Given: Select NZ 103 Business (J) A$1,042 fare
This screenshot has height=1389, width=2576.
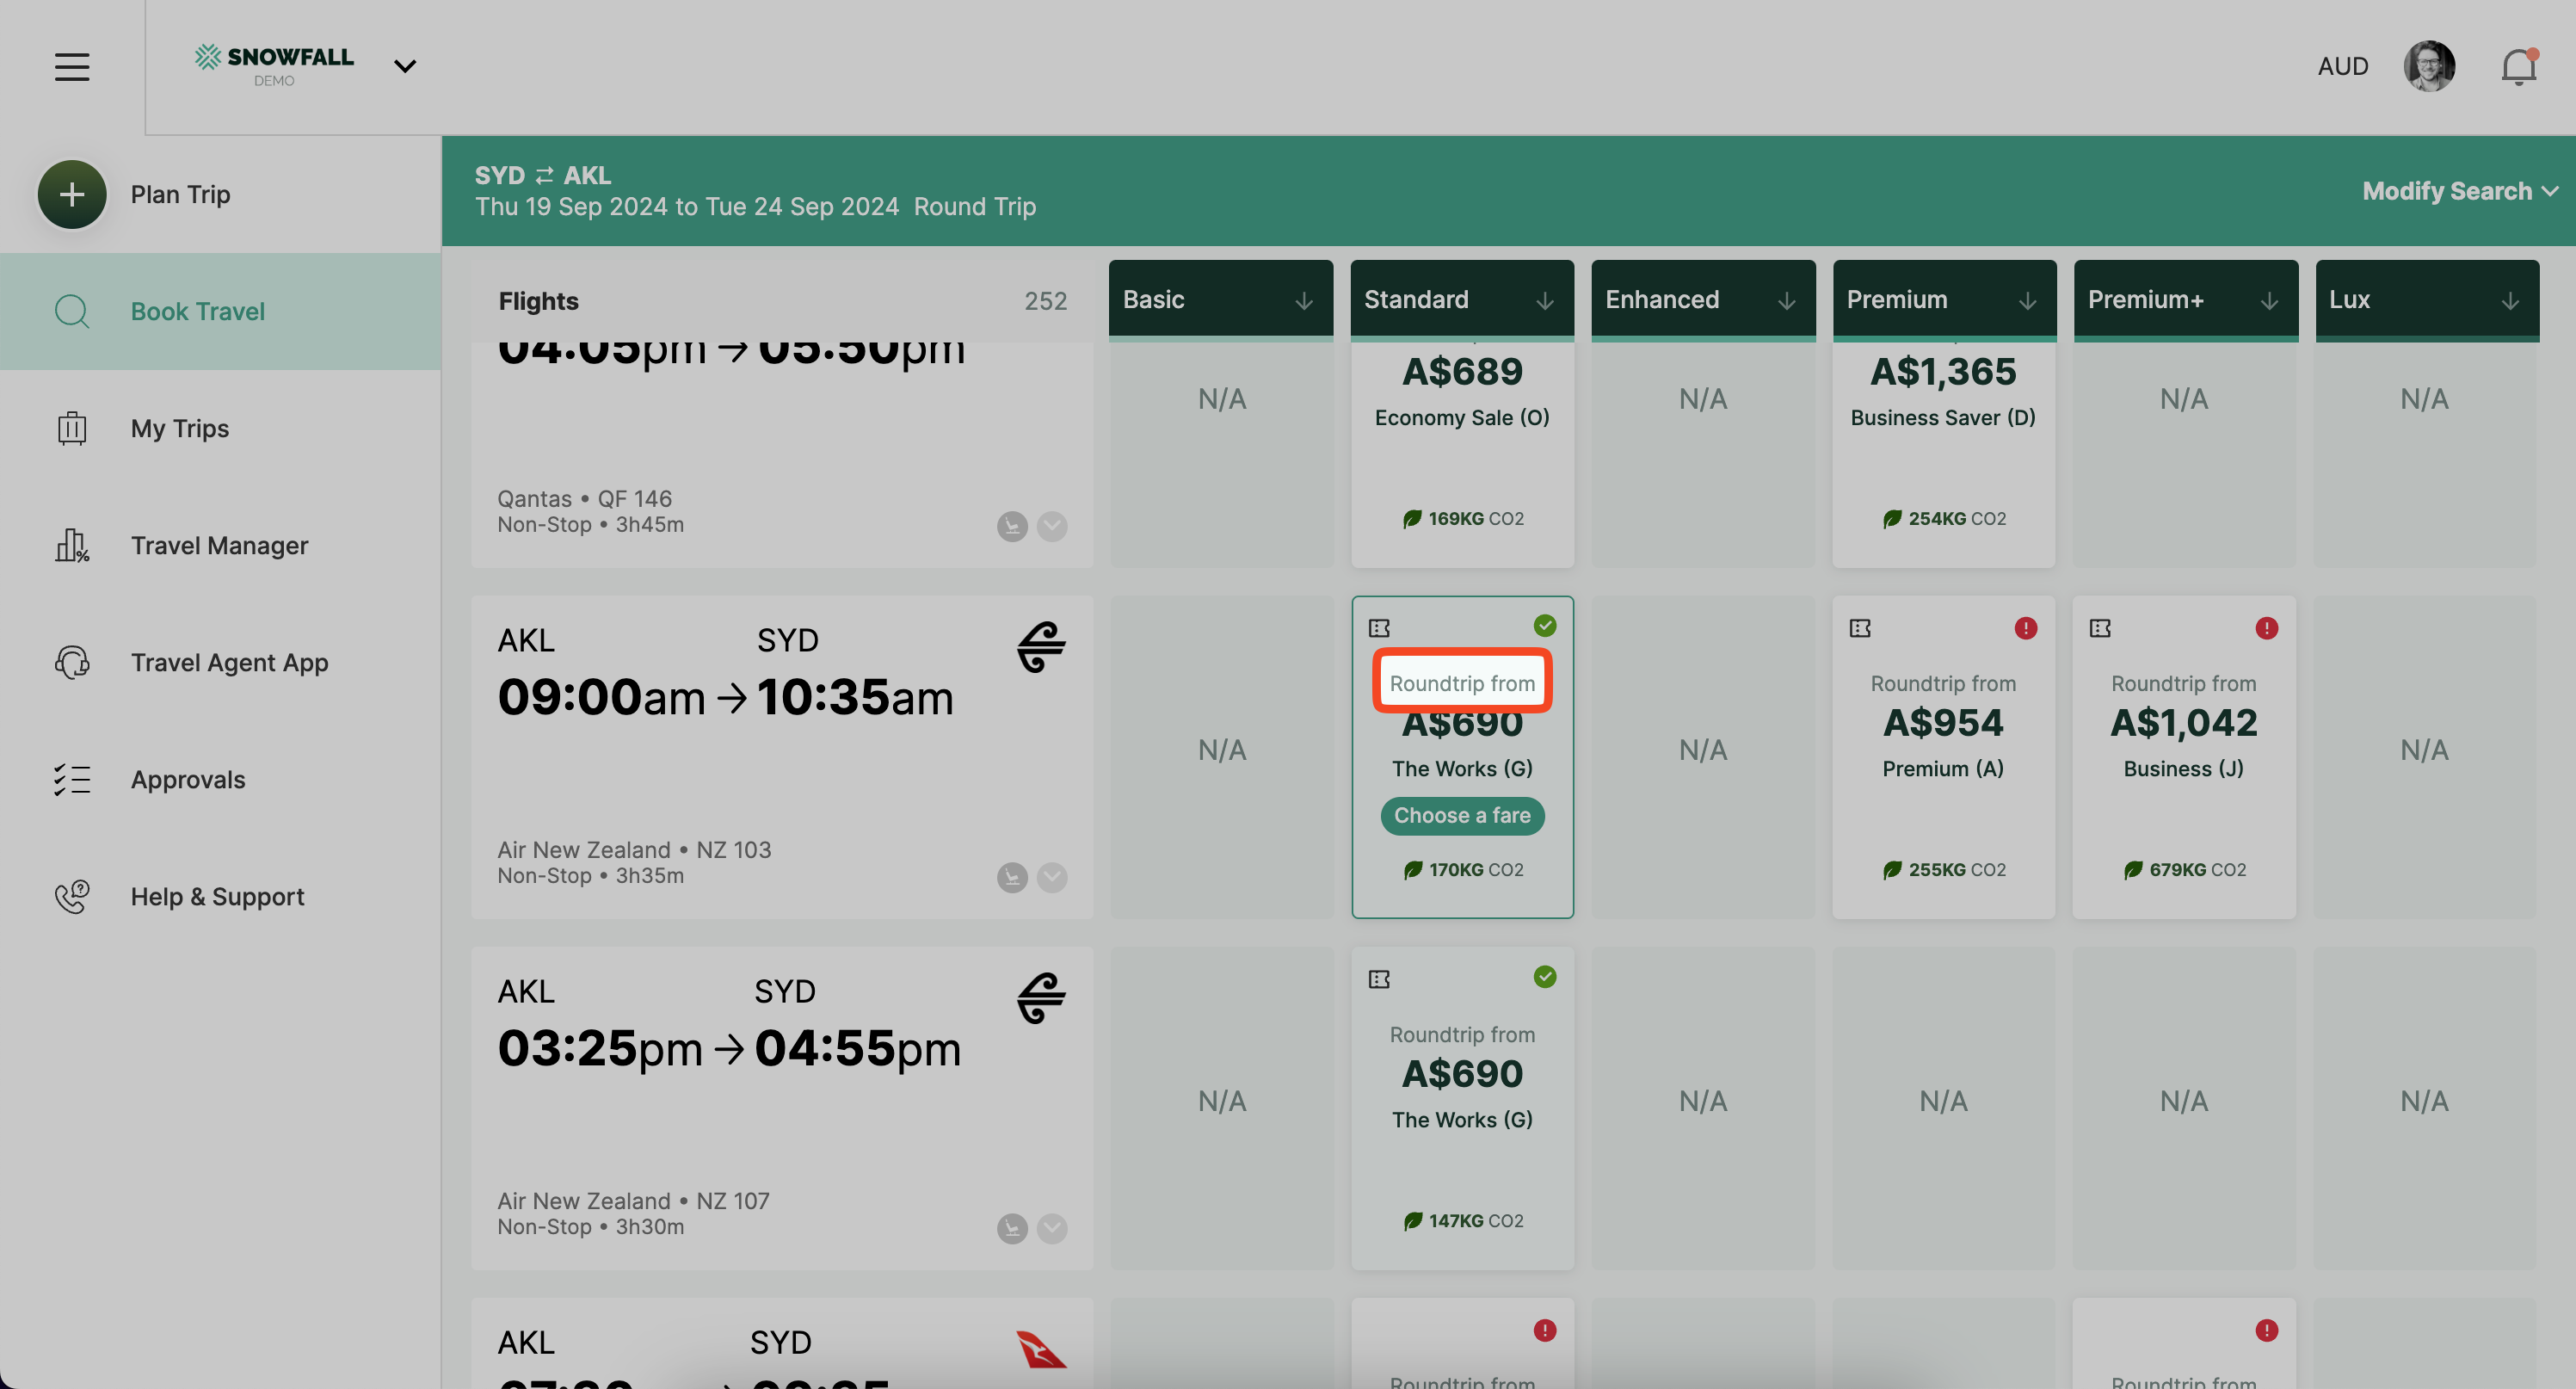Looking at the screenshot, I should tap(2184, 757).
